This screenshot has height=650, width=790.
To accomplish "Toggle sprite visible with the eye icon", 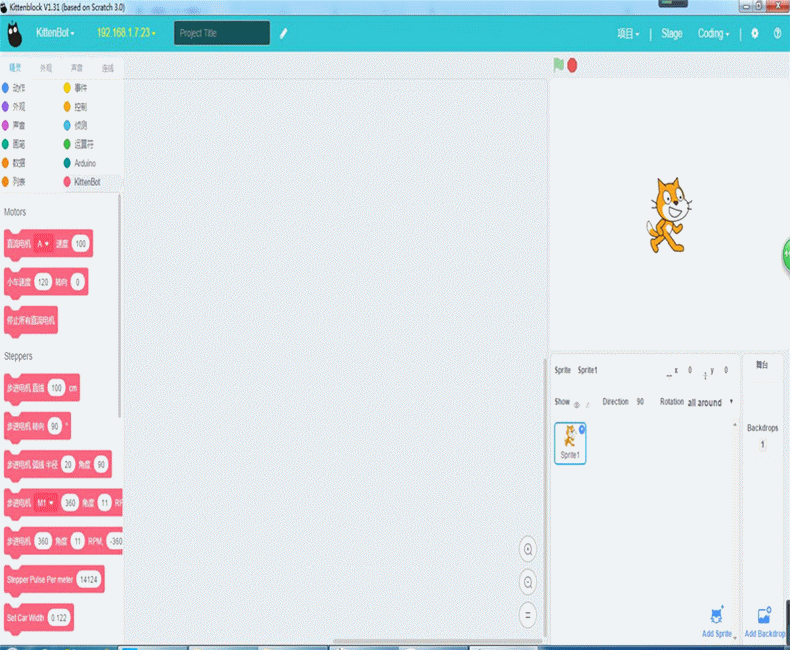I will [x=576, y=405].
